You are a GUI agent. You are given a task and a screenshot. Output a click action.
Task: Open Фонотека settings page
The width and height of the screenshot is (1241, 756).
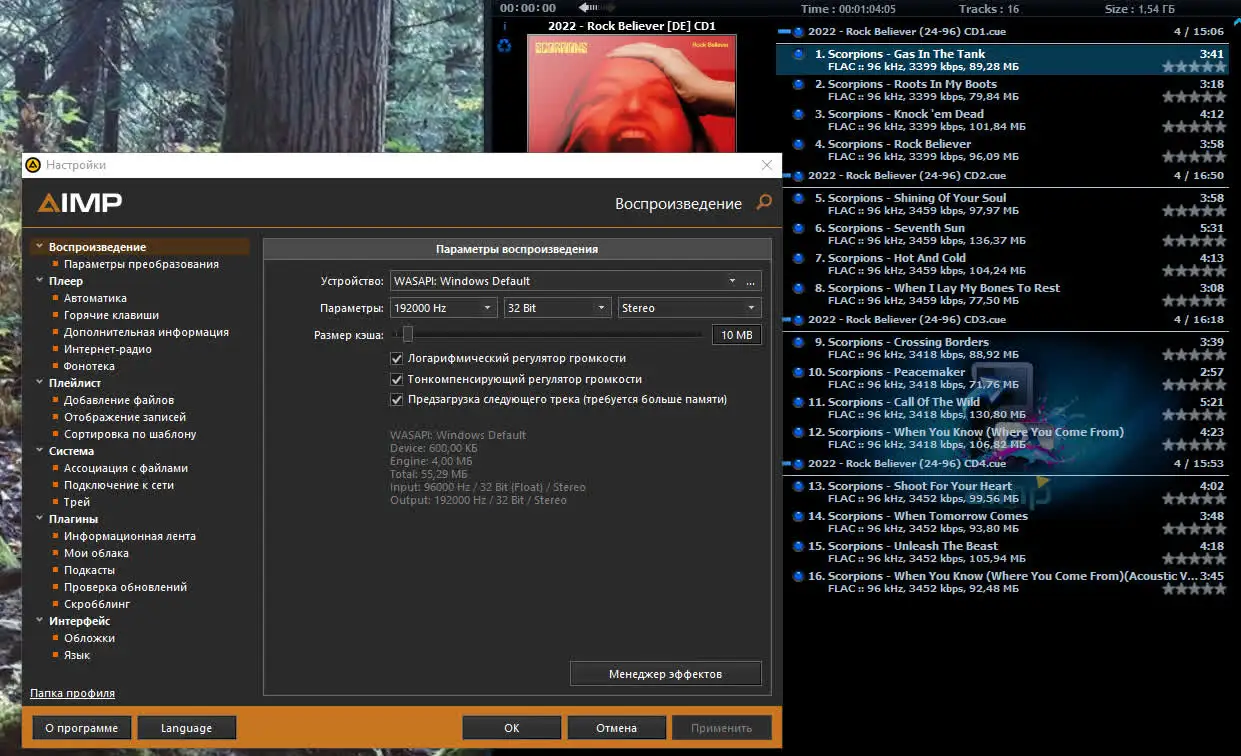[89, 366]
